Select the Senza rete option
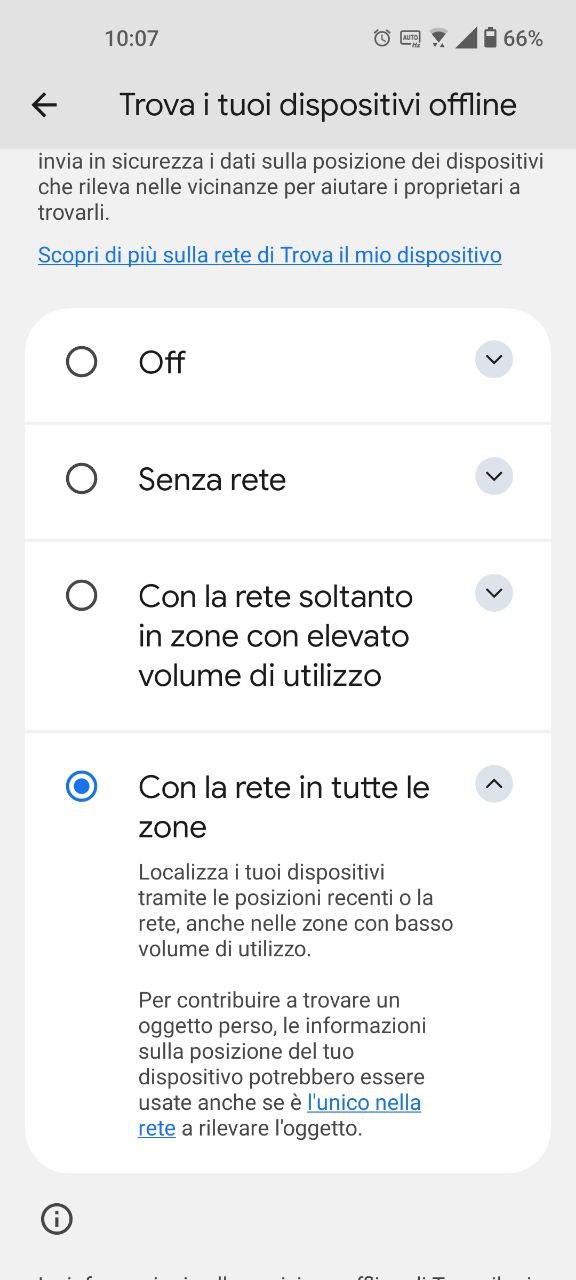 pyautogui.click(x=81, y=479)
